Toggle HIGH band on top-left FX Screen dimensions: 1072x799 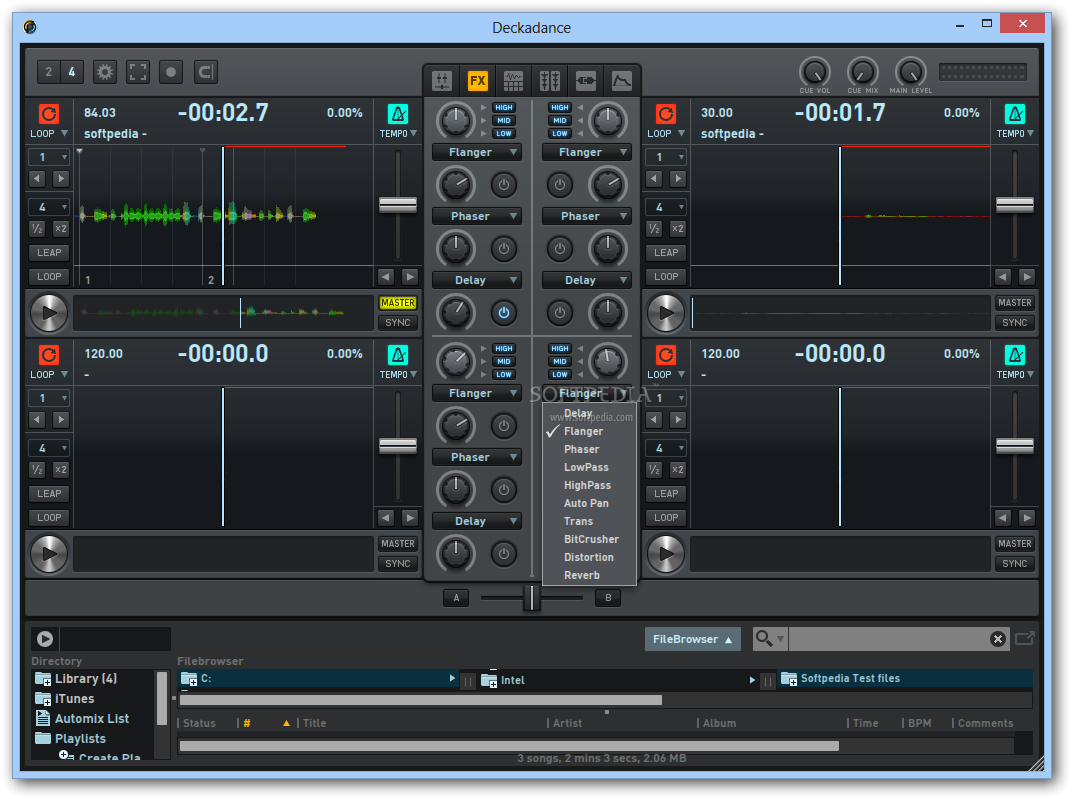click(x=504, y=107)
